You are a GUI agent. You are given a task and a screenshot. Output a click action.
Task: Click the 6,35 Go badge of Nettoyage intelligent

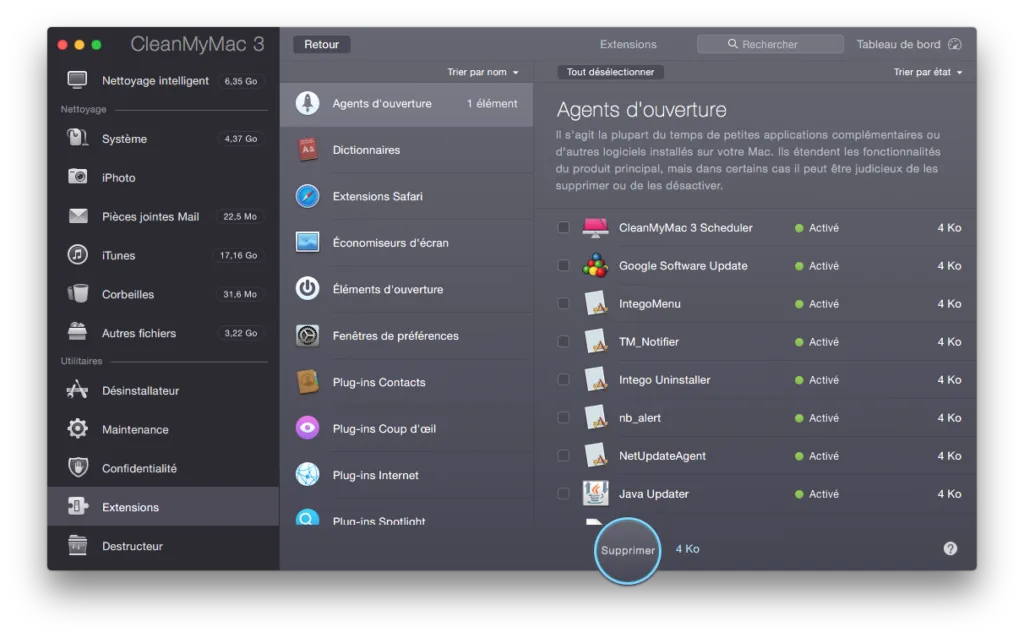click(x=240, y=81)
